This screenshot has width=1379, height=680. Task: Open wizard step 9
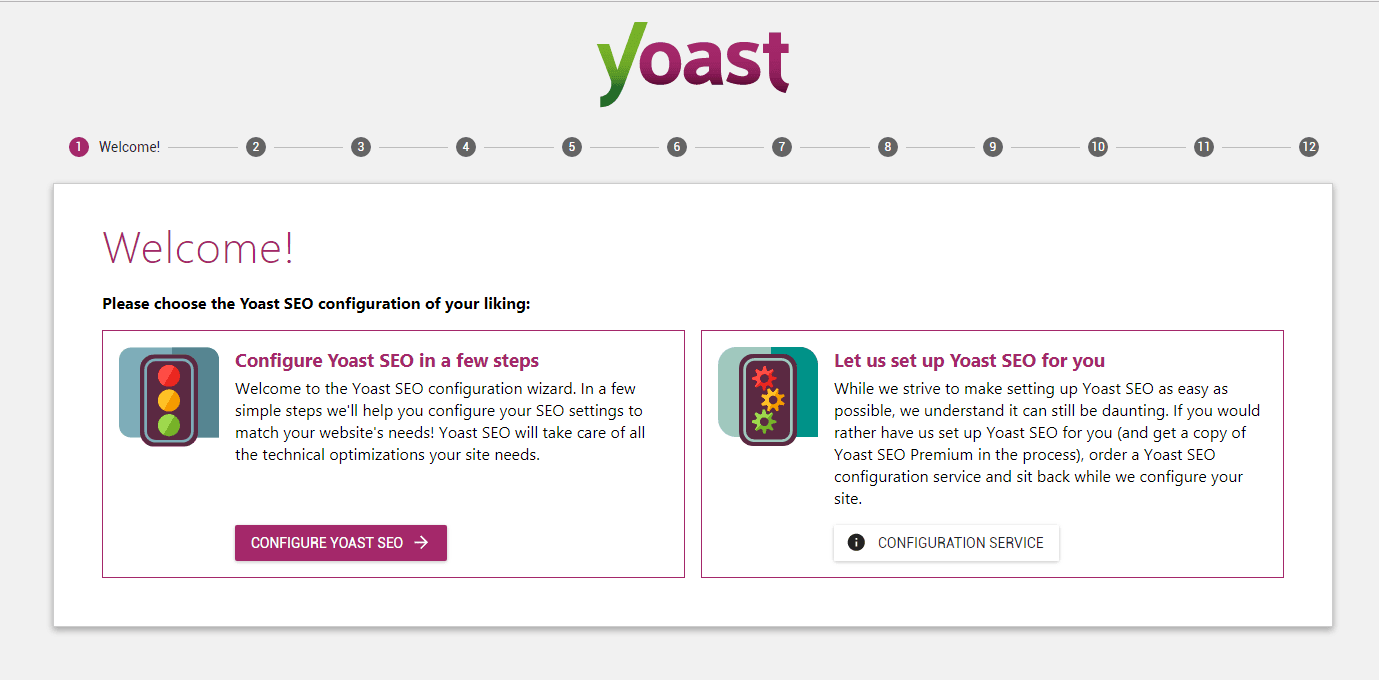[x=992, y=147]
